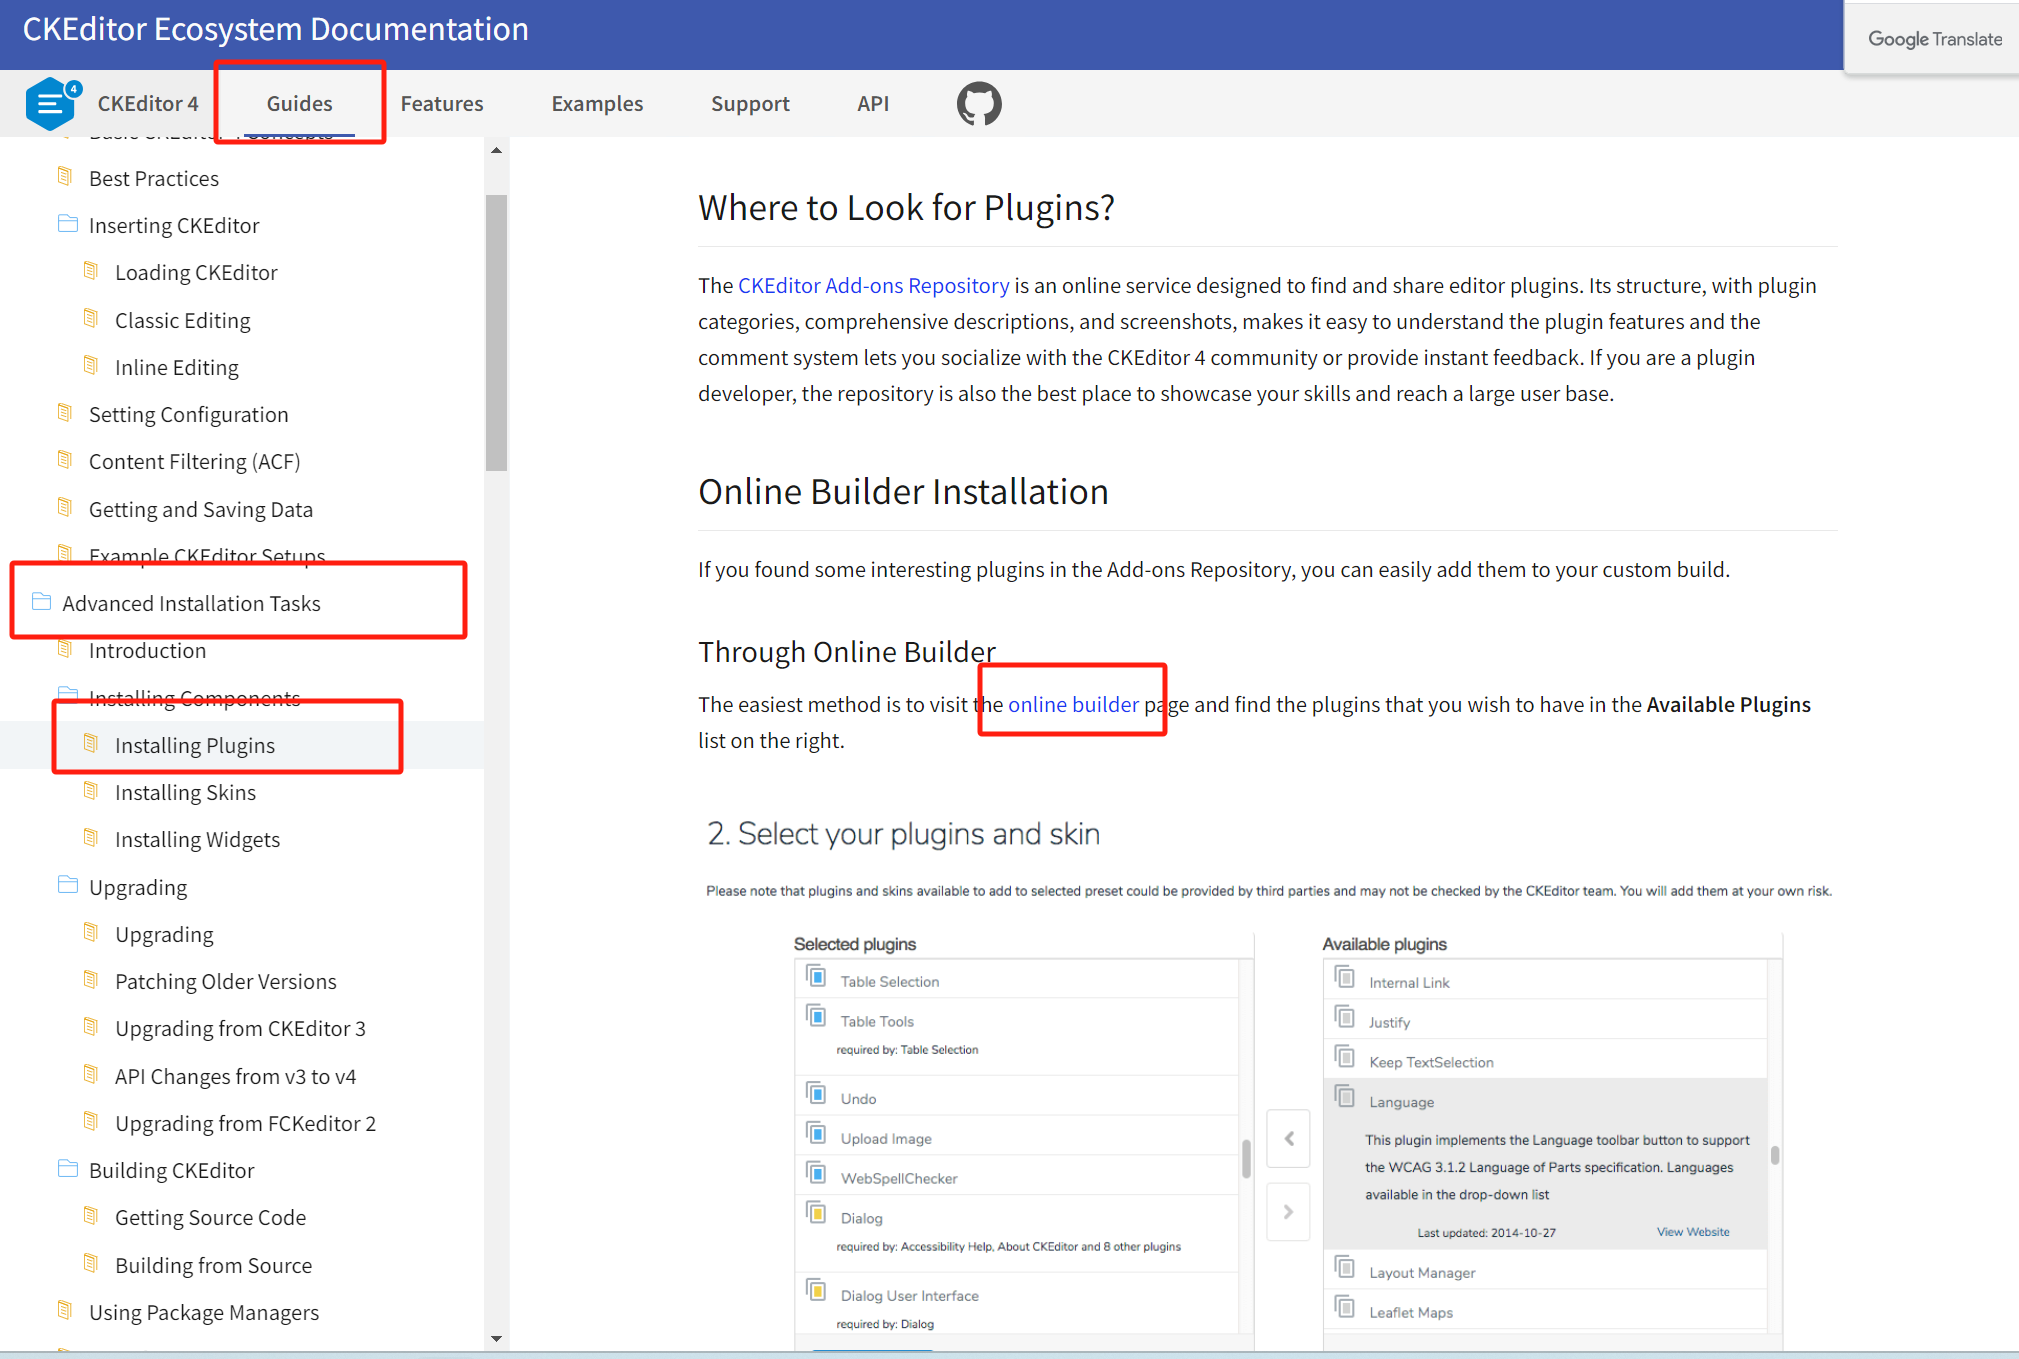Select Installing Widgets in sidebar

click(x=197, y=839)
